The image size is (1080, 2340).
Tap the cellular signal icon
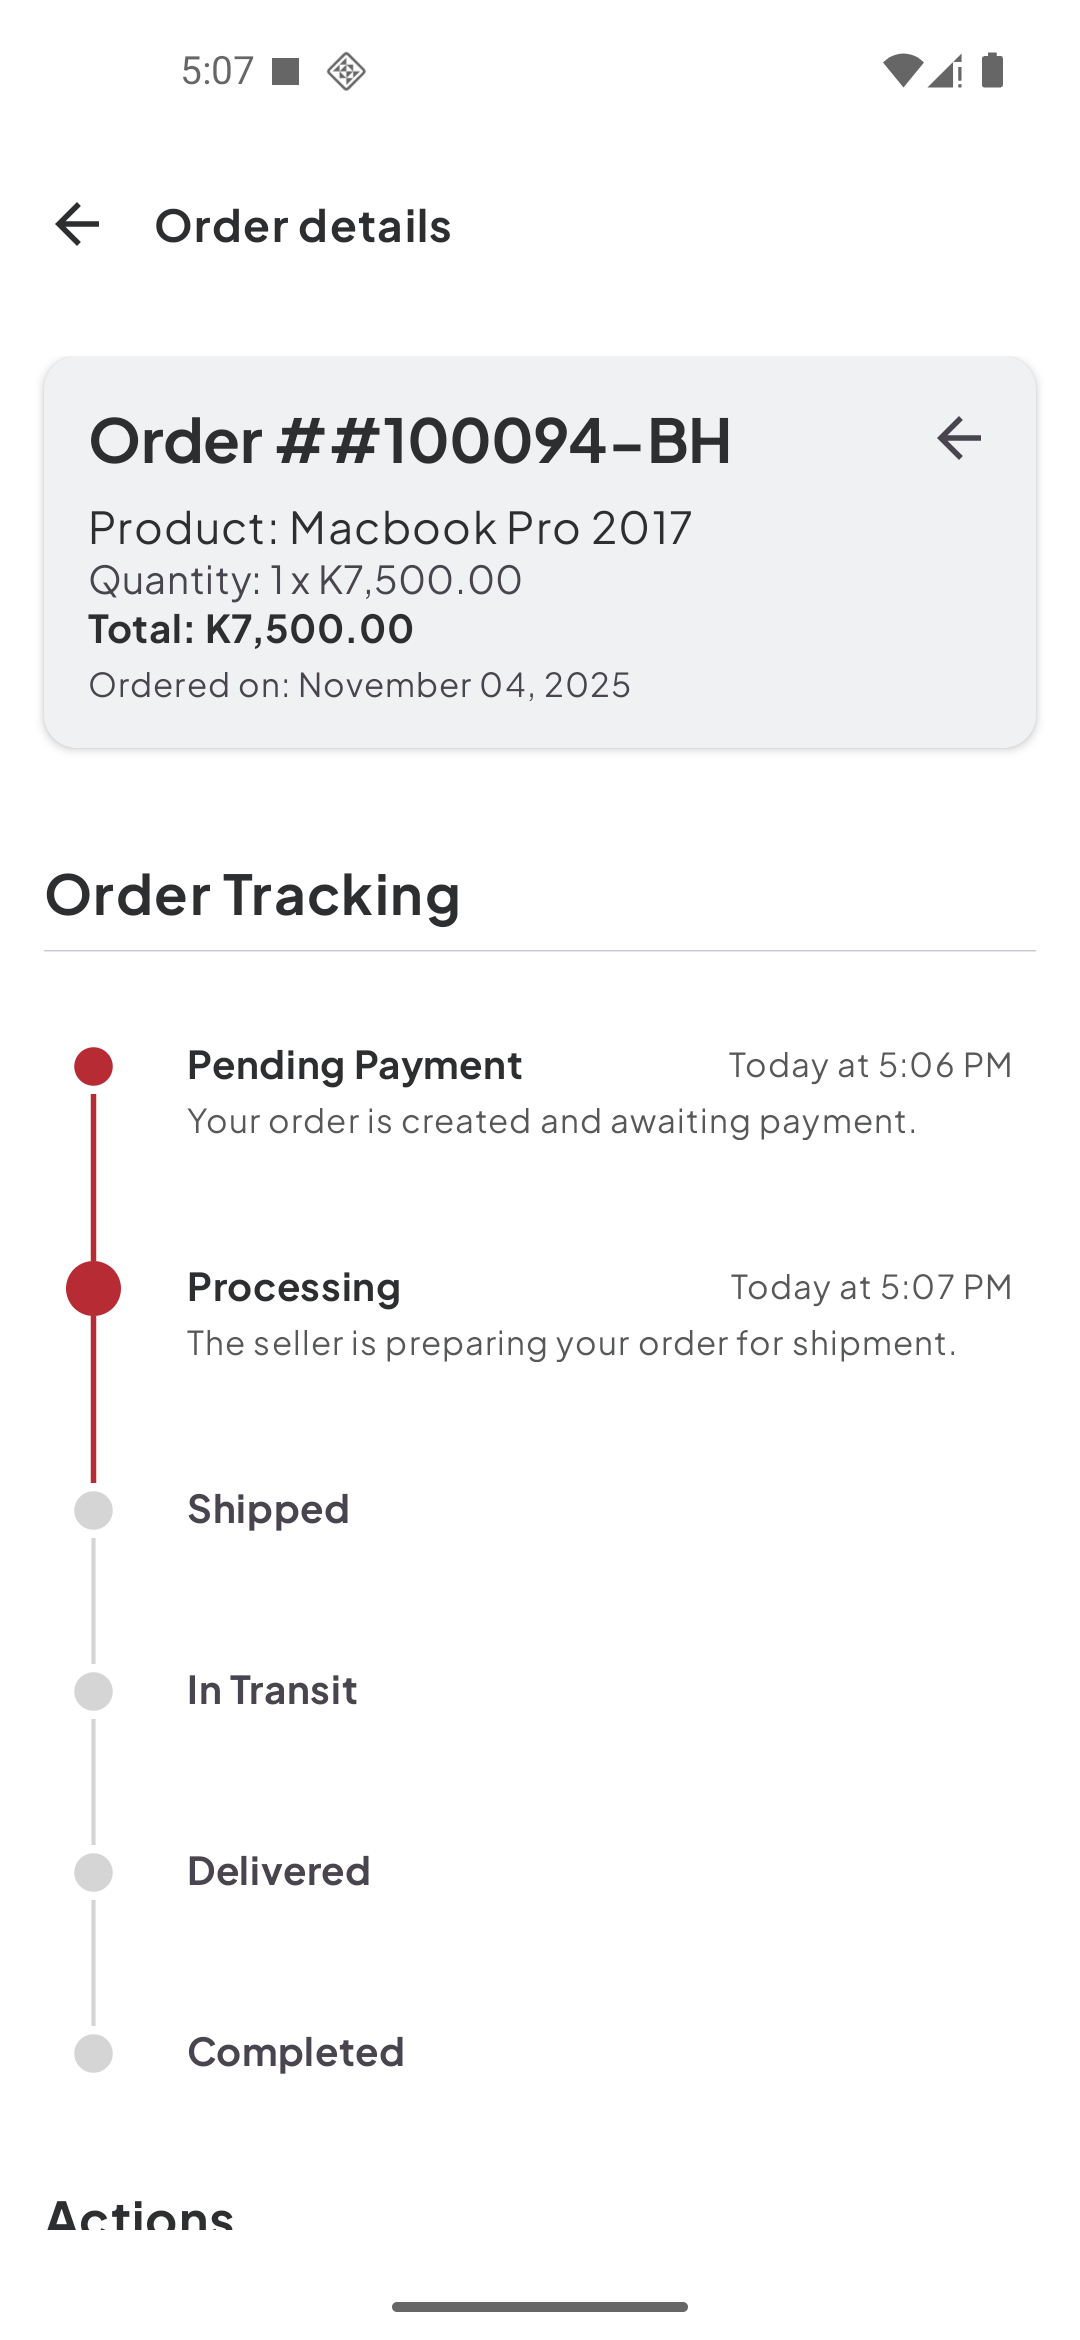945,71
